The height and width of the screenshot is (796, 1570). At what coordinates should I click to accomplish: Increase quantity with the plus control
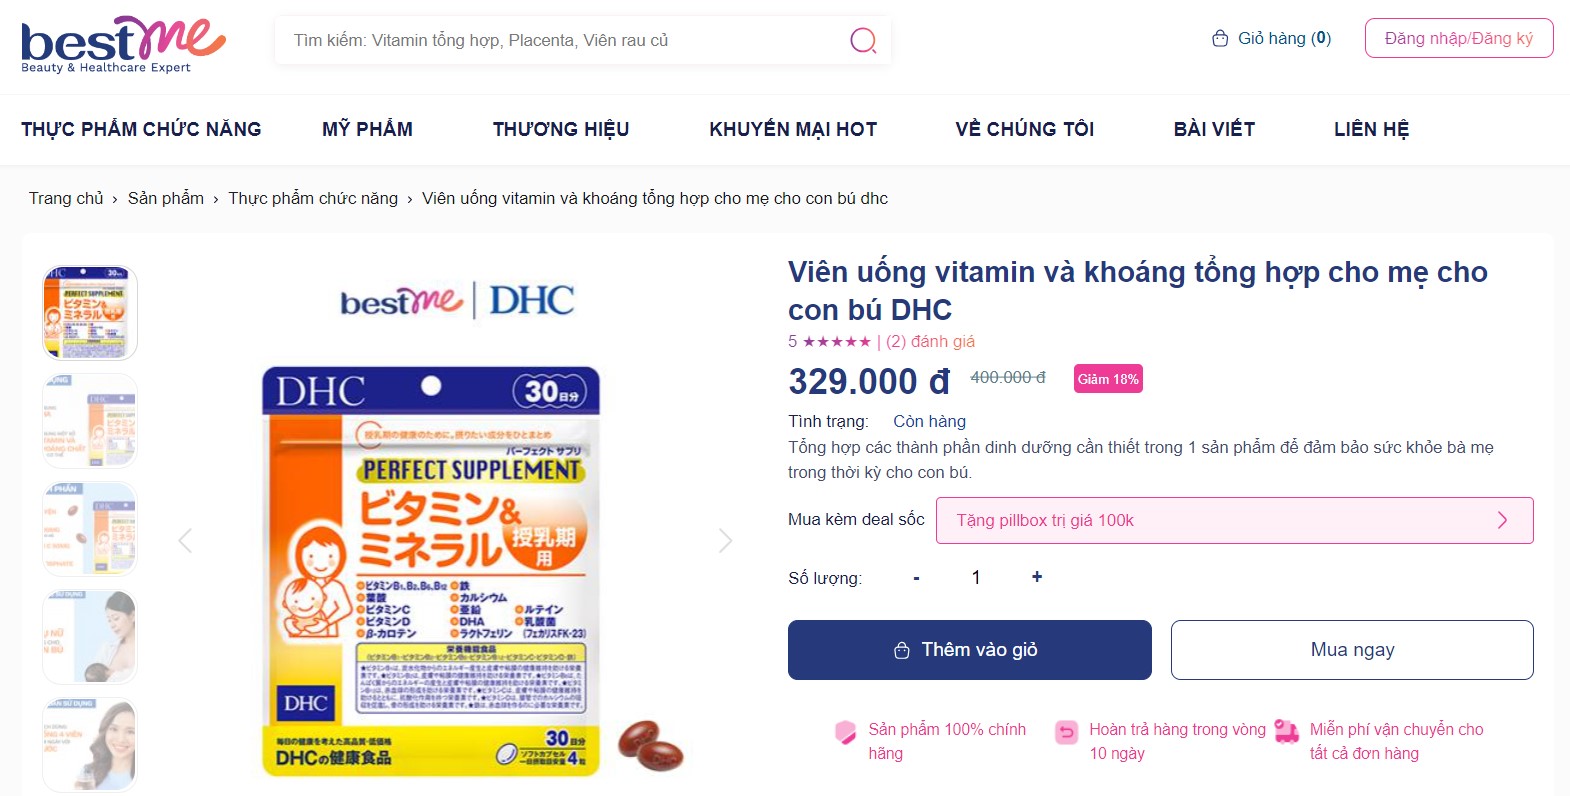pos(1037,577)
